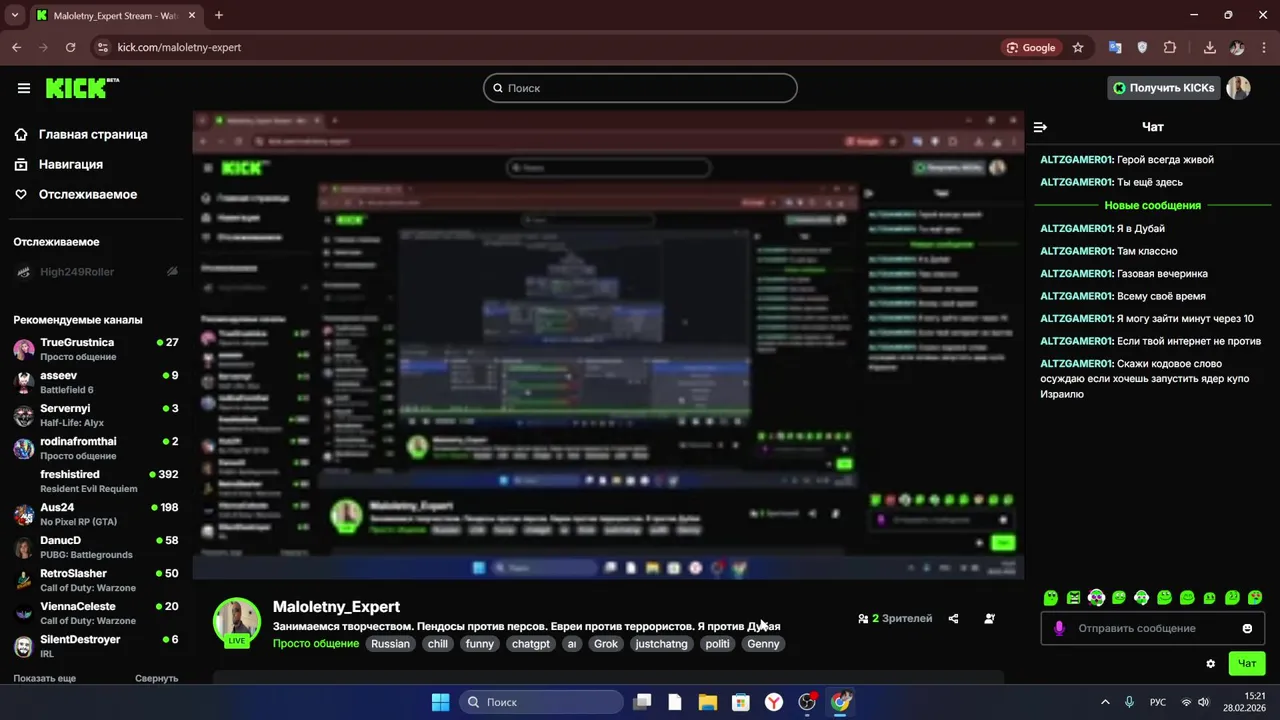
Task: Open Microsoft Store from taskbar
Action: pyautogui.click(x=740, y=702)
